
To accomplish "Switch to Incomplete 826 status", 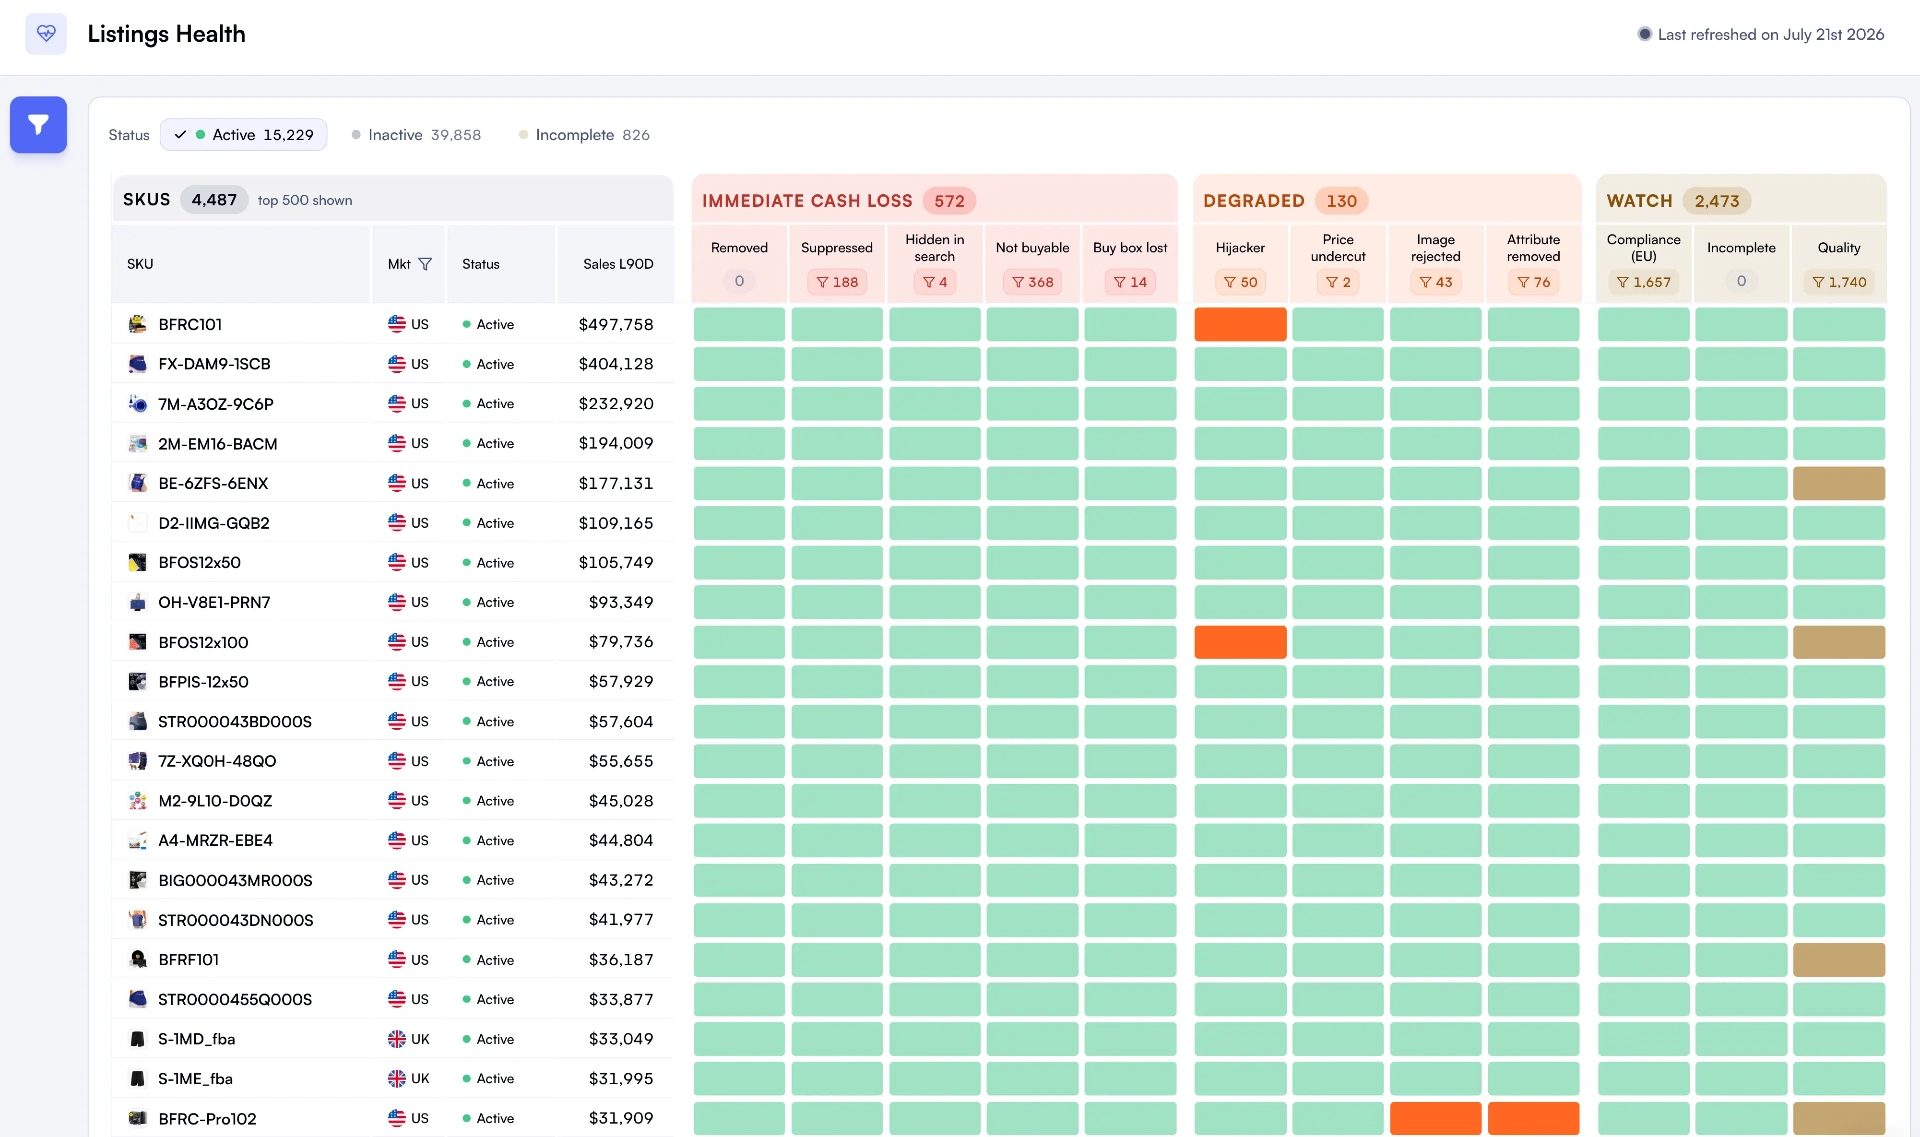I will 584,135.
